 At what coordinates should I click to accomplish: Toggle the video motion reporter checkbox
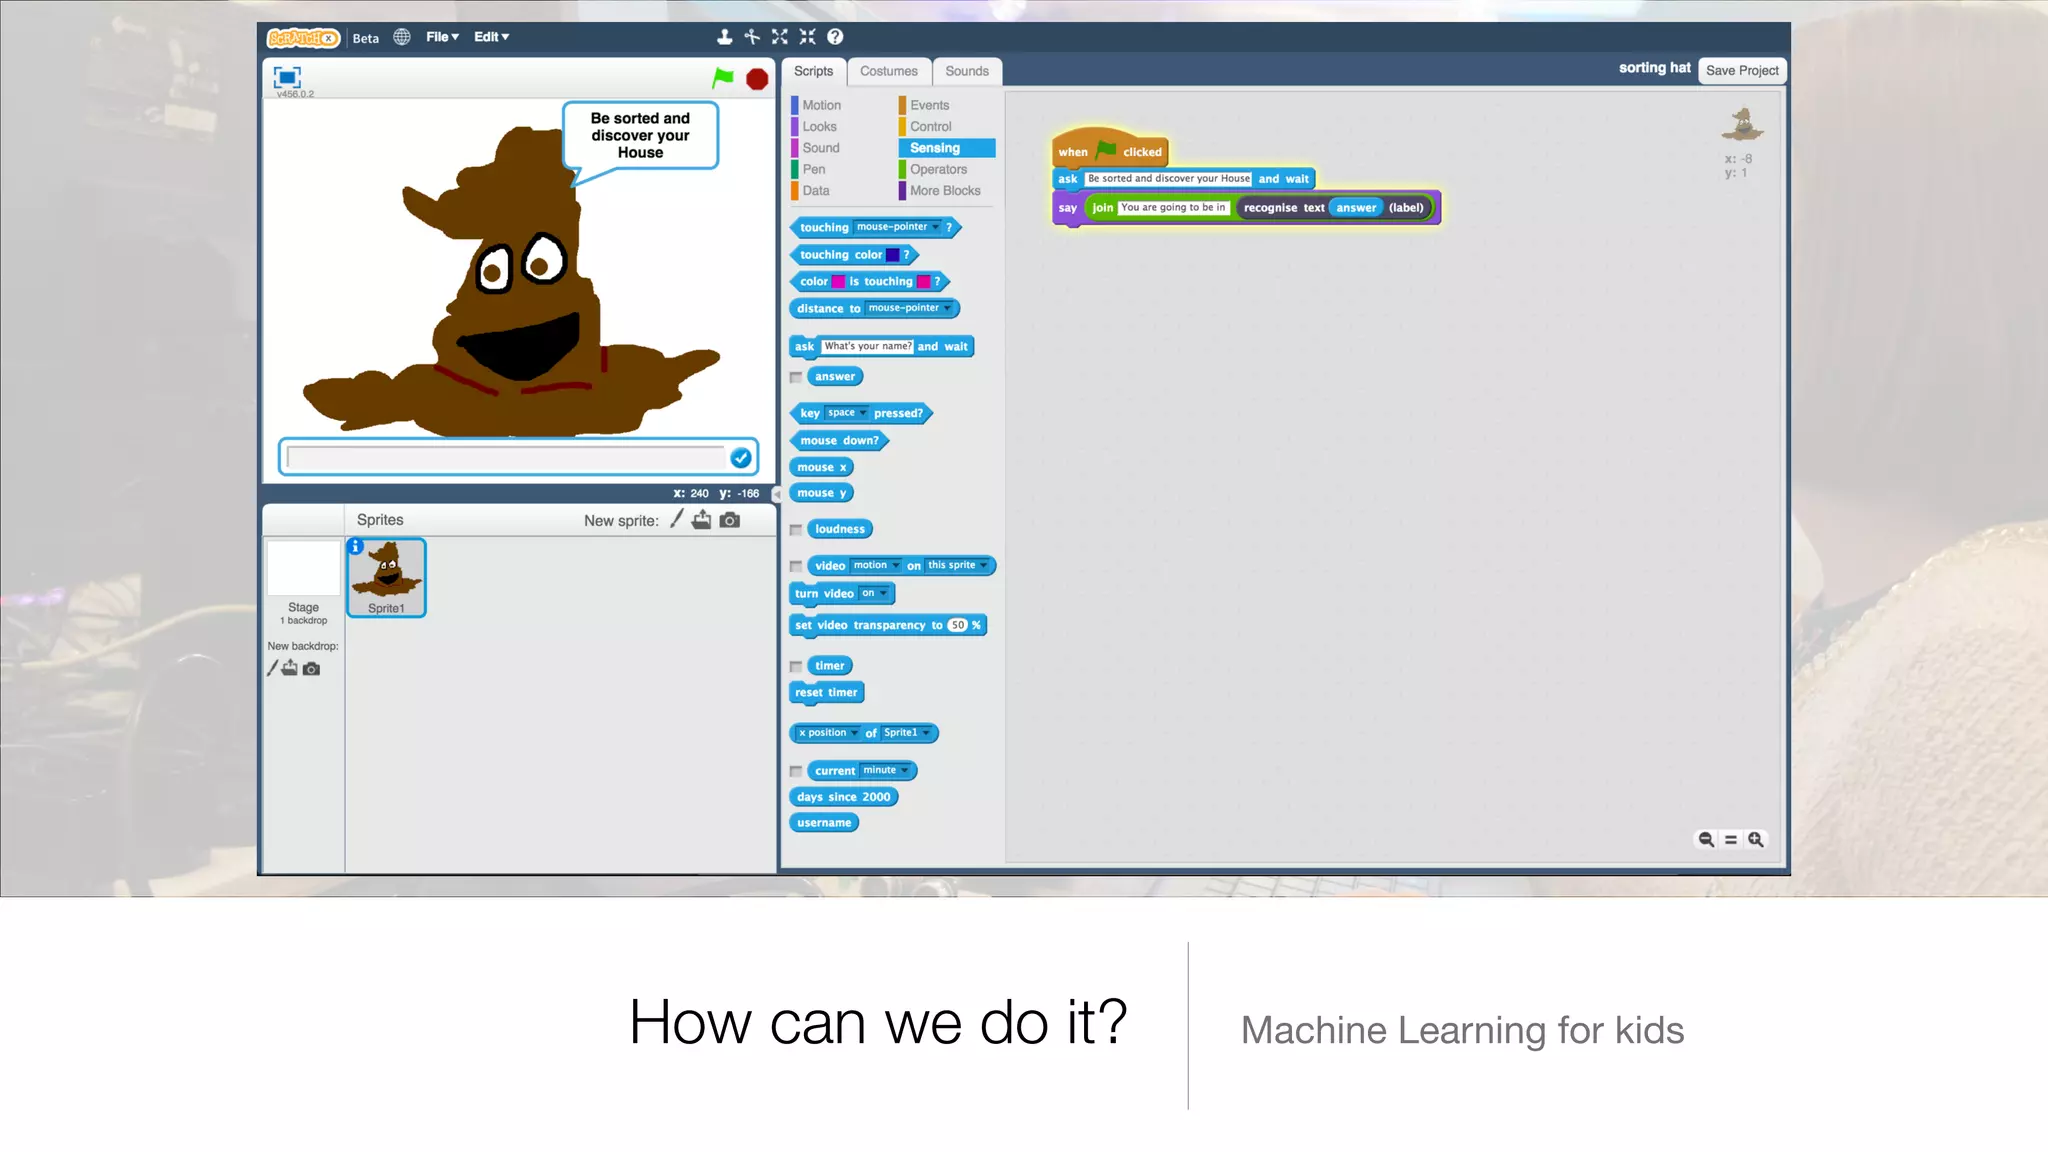tap(796, 567)
